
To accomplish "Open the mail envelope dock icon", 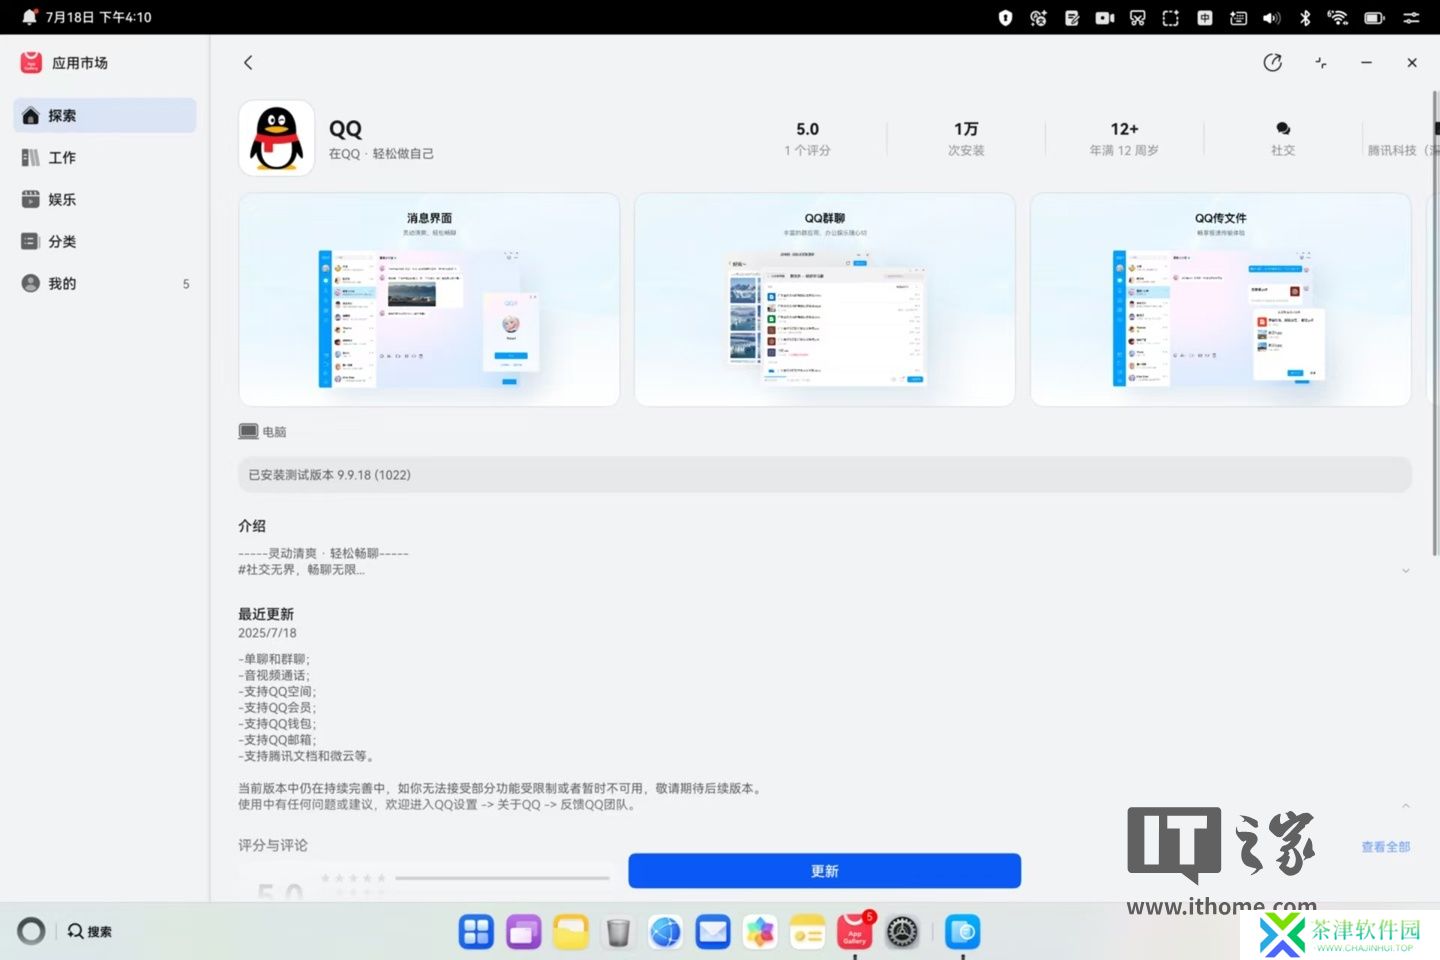I will [x=713, y=932].
